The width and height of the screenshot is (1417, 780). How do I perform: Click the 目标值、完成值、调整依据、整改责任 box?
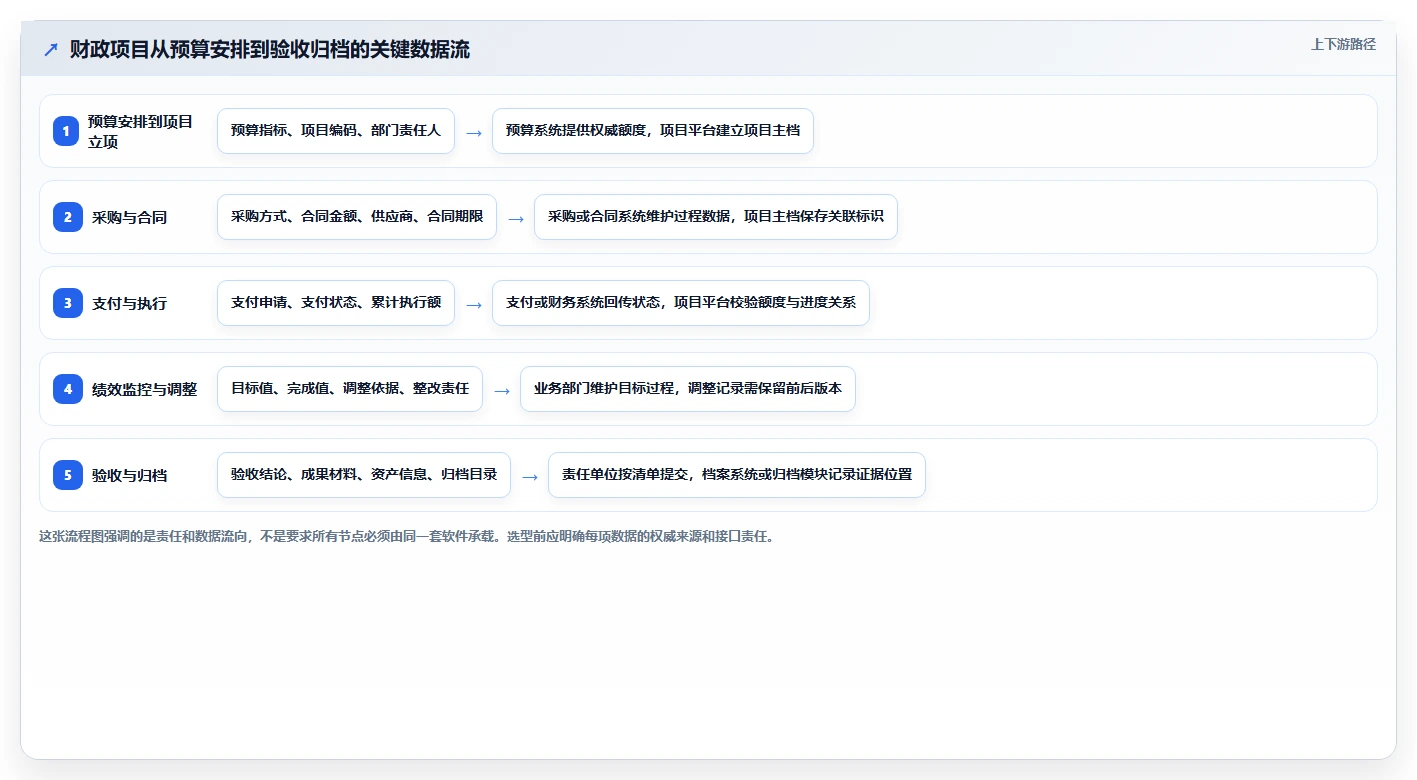click(350, 389)
